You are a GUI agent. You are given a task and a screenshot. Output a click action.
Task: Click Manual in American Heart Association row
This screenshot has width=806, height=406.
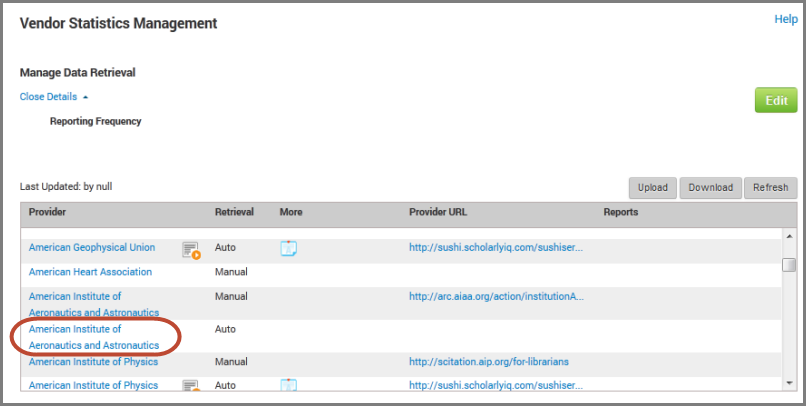tap(231, 272)
